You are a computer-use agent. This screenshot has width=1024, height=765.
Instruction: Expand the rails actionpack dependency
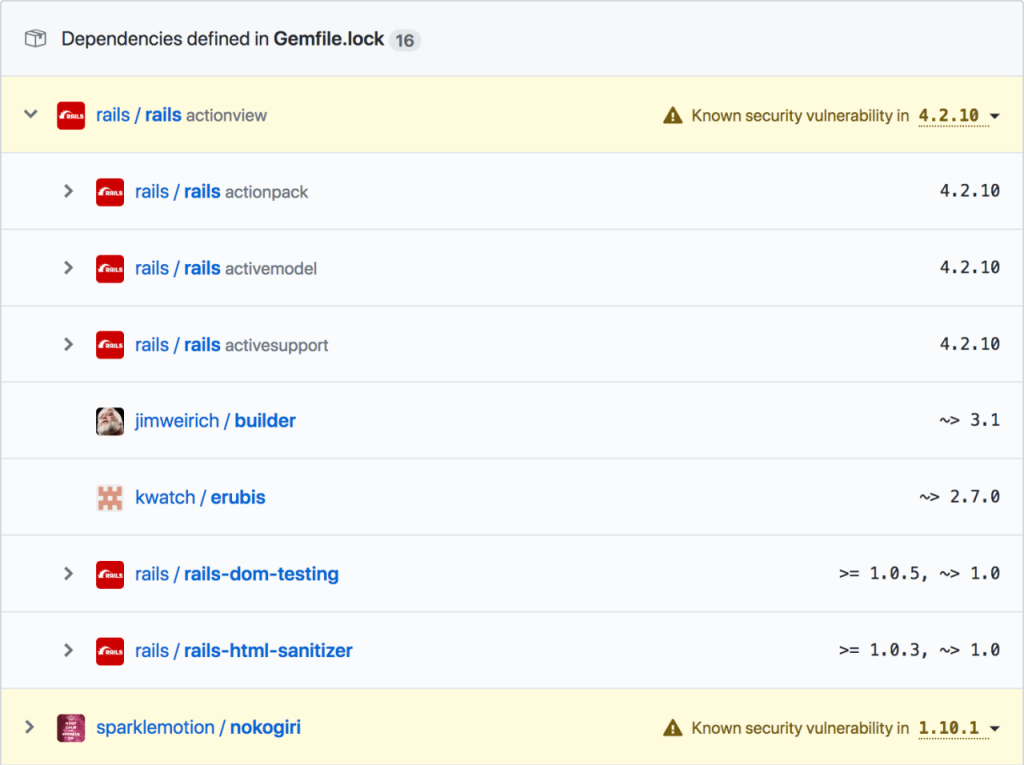tap(68, 191)
